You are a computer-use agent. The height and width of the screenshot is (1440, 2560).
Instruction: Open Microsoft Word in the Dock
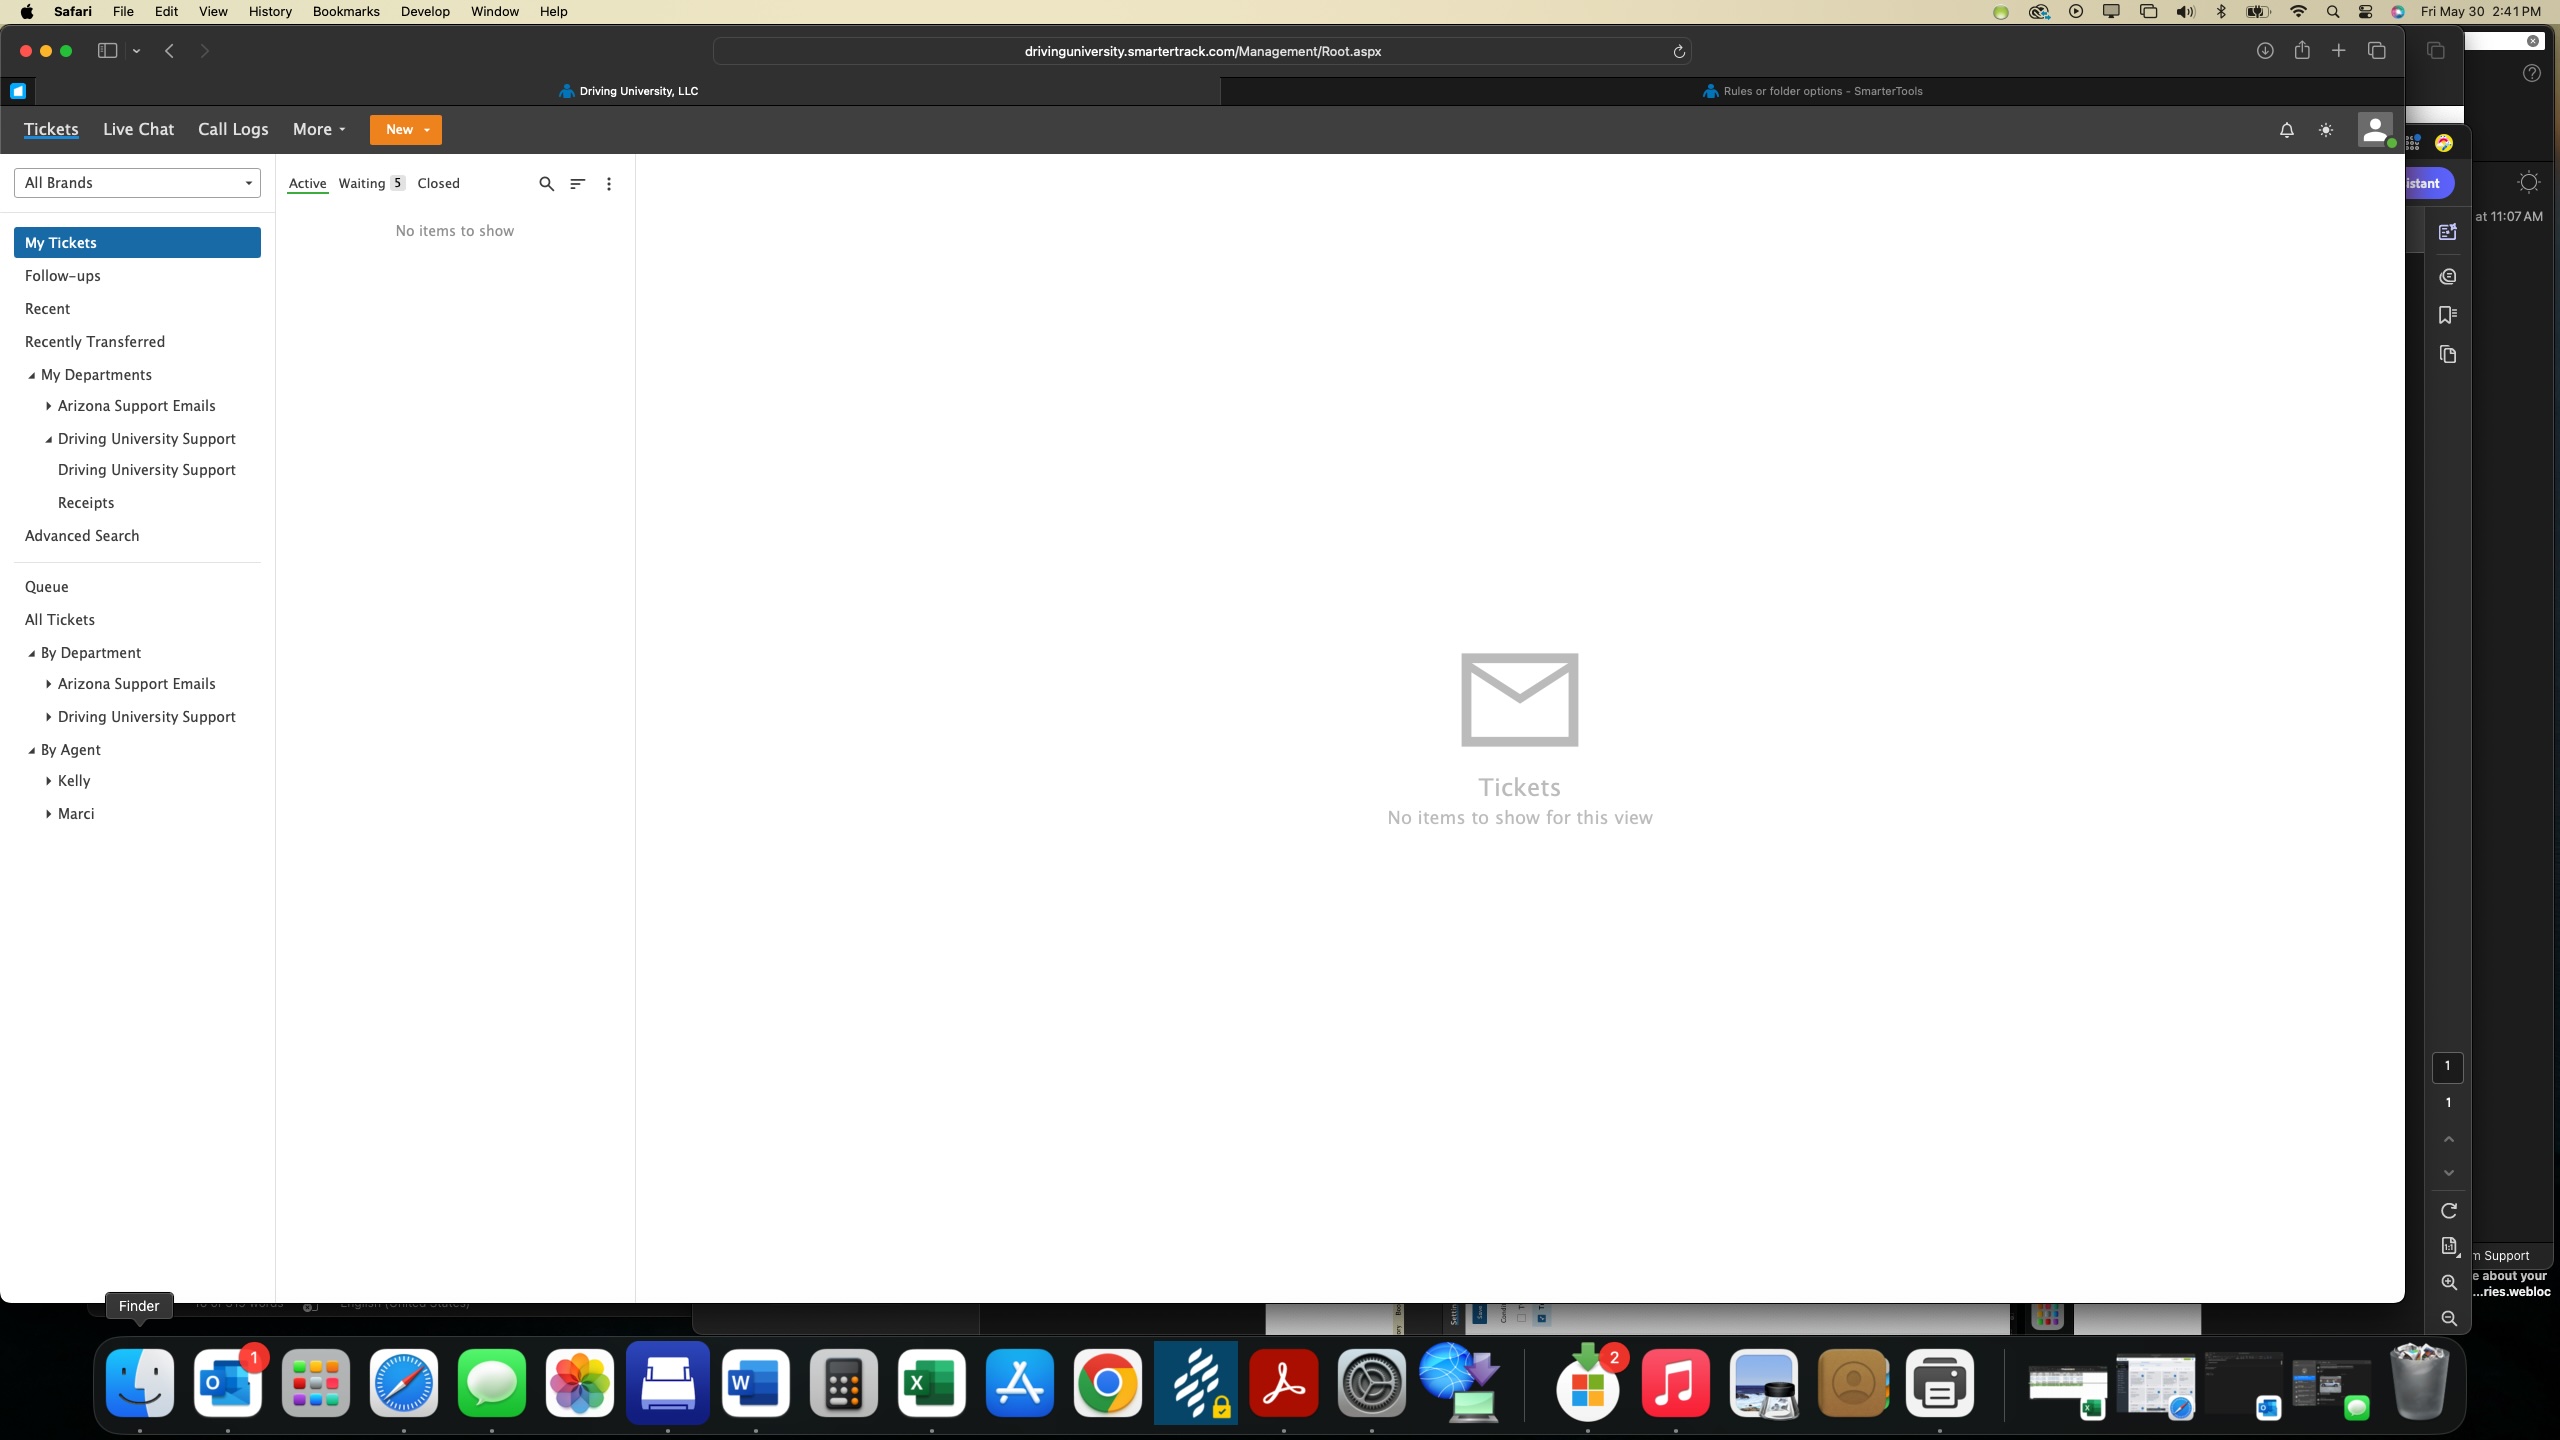(x=756, y=1383)
